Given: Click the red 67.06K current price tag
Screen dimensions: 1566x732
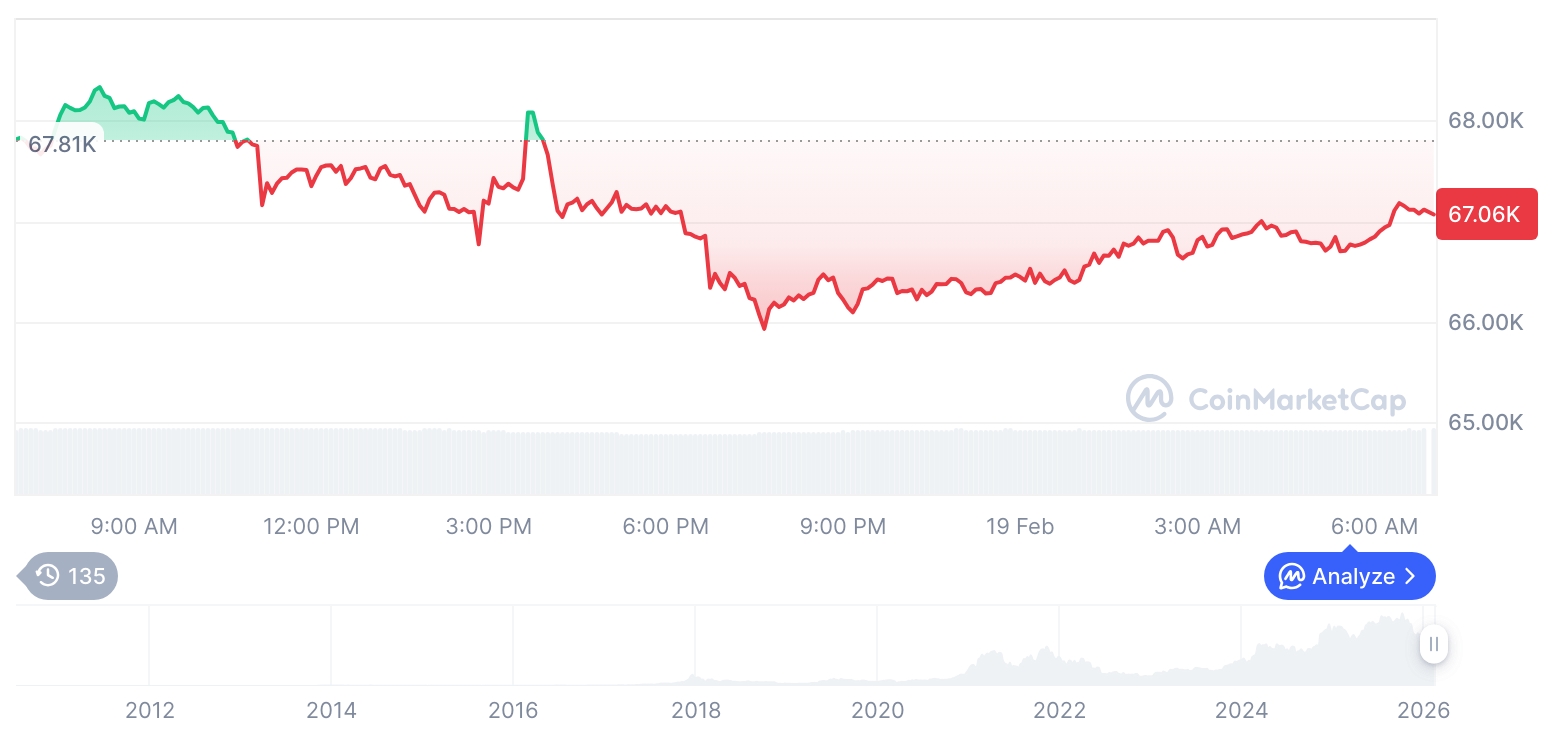Looking at the screenshot, I should 1484,213.
